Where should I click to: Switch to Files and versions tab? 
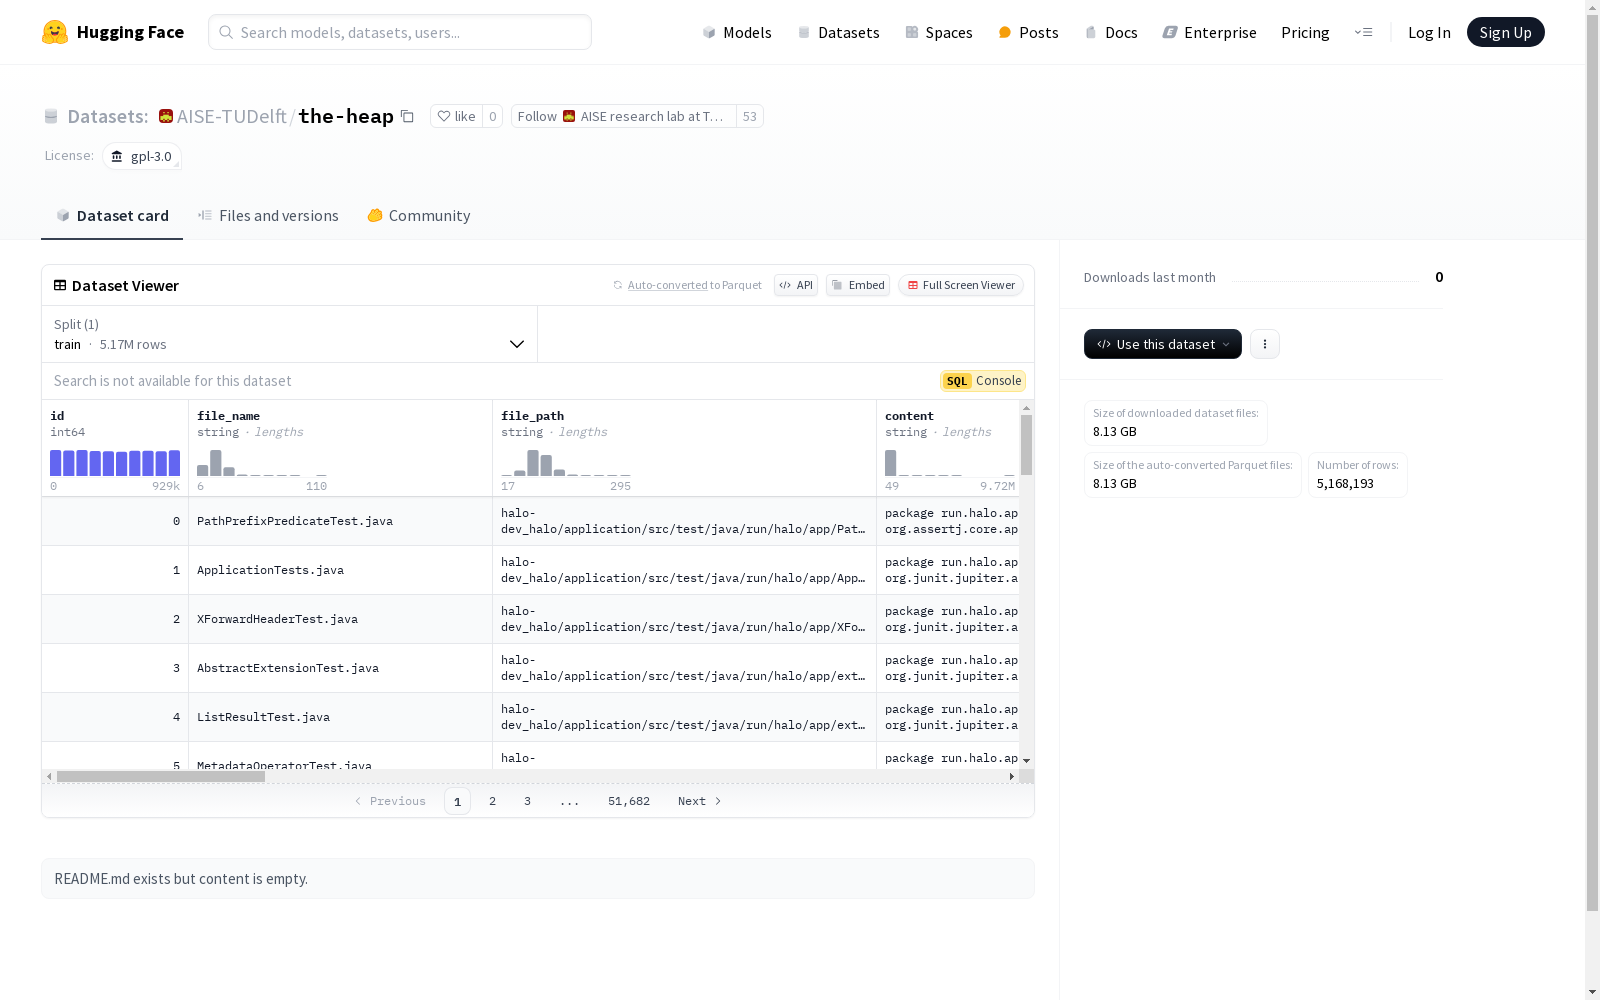(268, 216)
